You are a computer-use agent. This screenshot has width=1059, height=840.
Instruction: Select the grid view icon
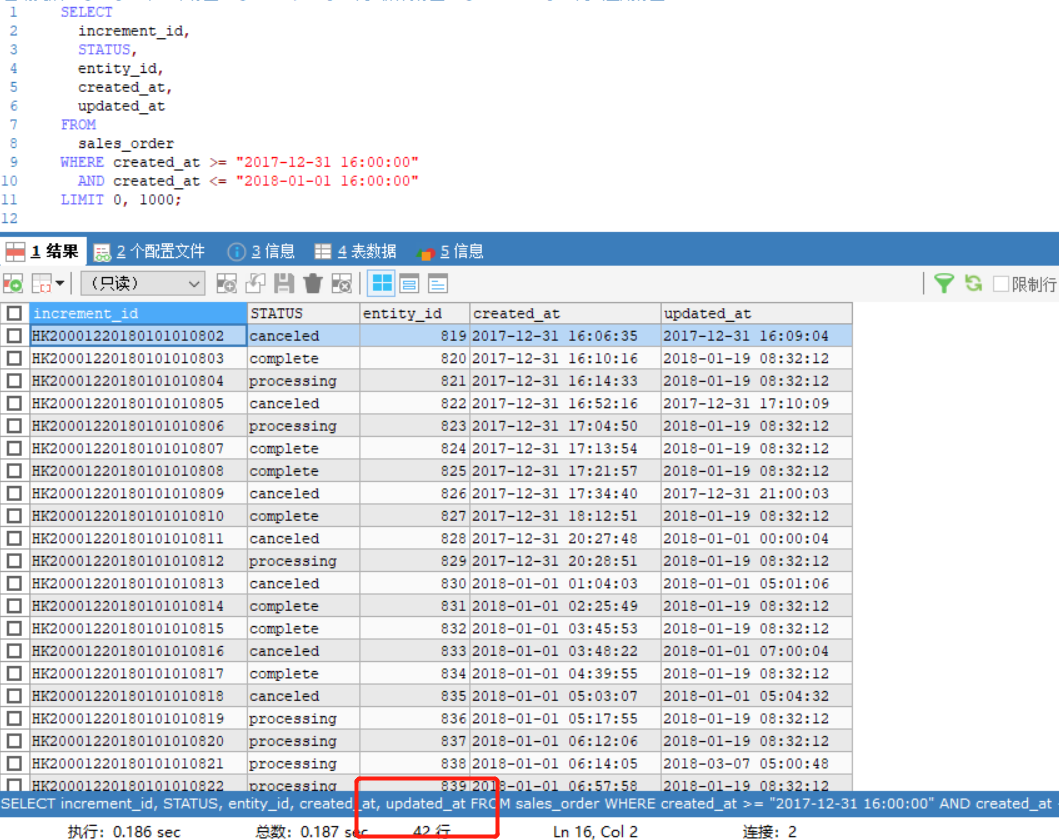[381, 284]
